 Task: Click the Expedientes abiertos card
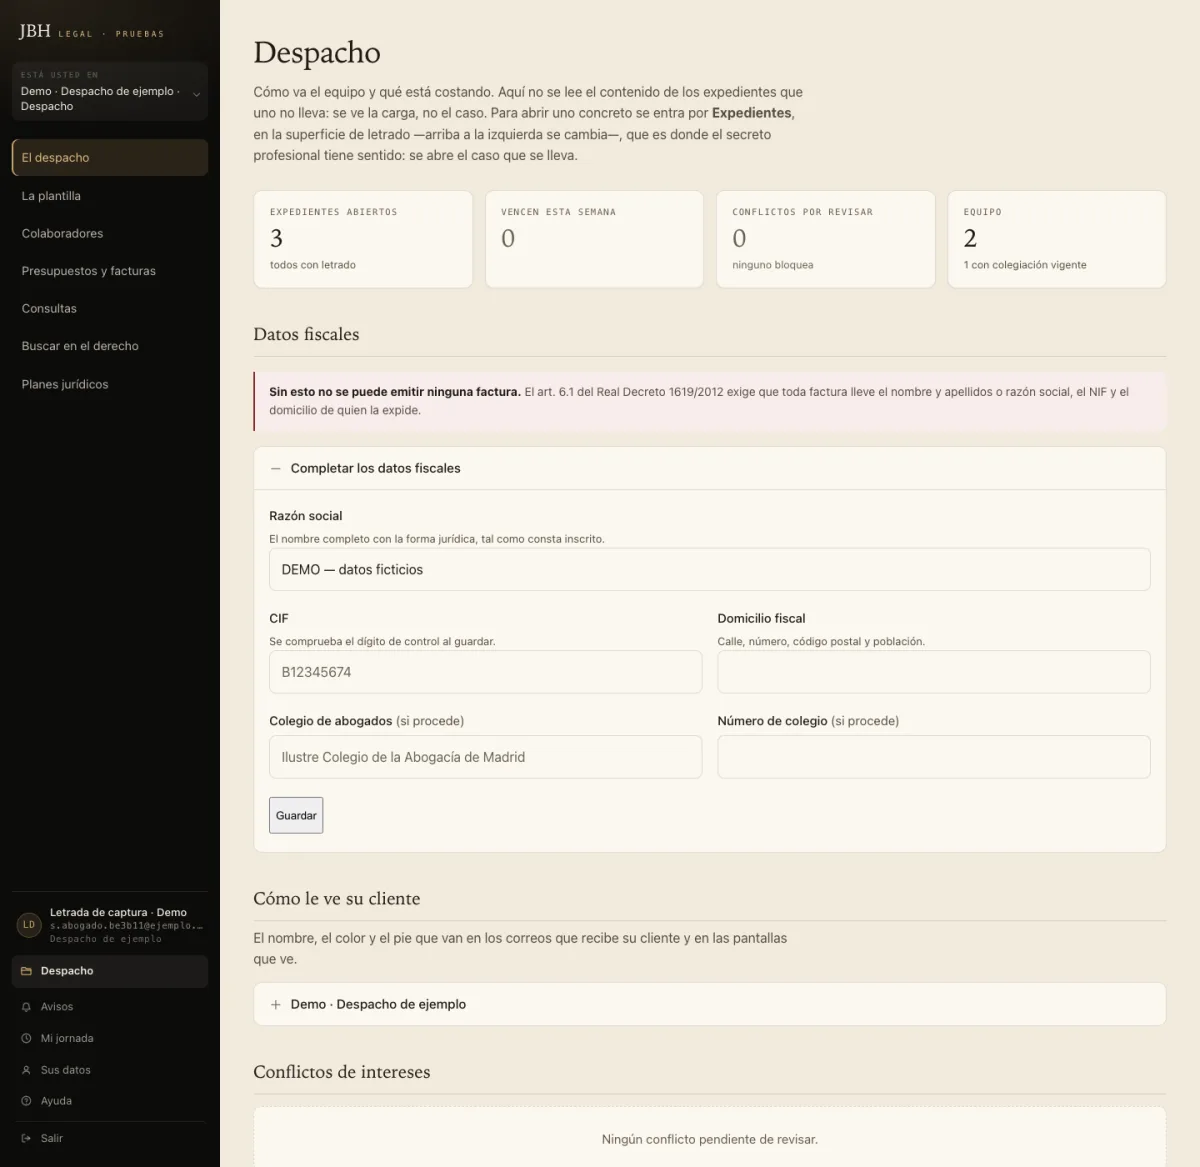click(x=363, y=239)
